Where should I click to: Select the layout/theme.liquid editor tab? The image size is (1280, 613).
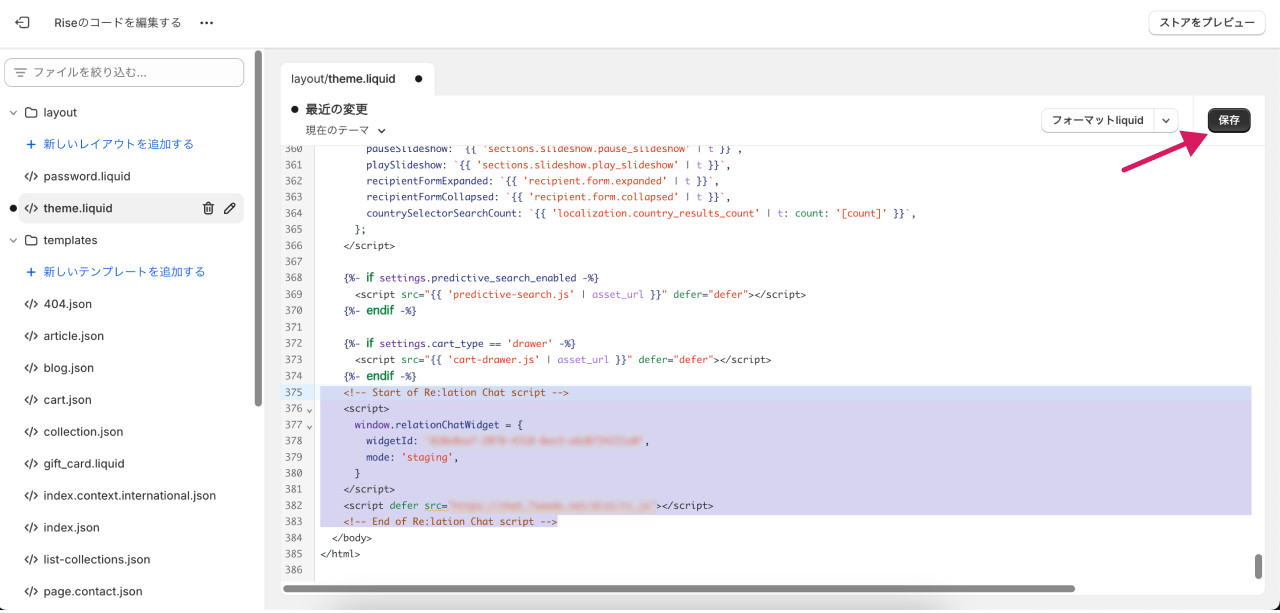tap(343, 78)
